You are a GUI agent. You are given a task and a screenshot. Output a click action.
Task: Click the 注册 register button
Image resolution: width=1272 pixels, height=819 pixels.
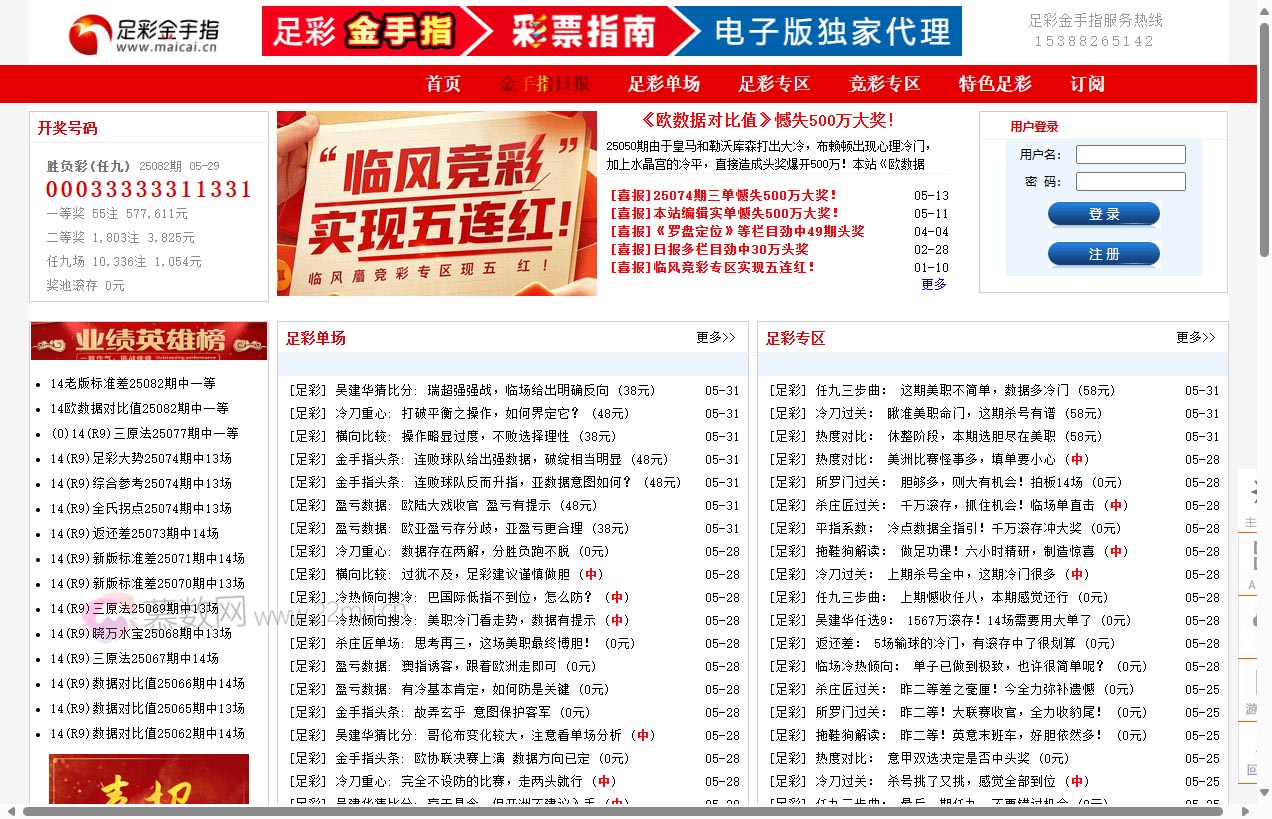click(x=1103, y=253)
